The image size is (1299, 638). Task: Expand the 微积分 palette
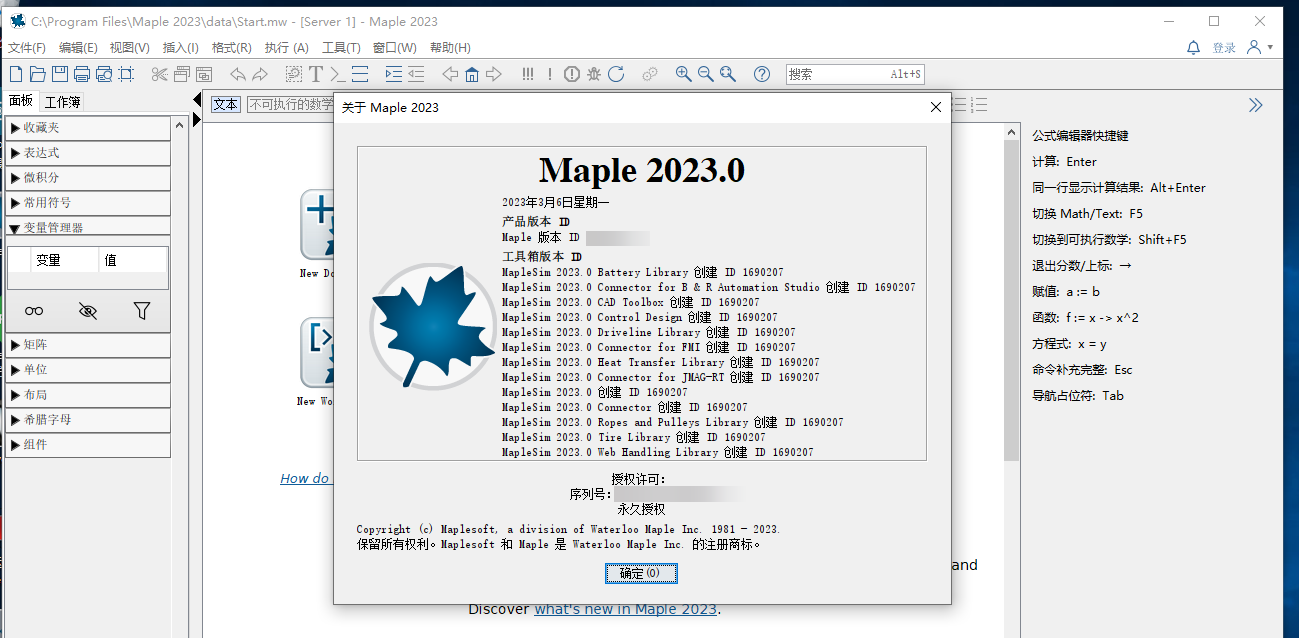(88, 178)
